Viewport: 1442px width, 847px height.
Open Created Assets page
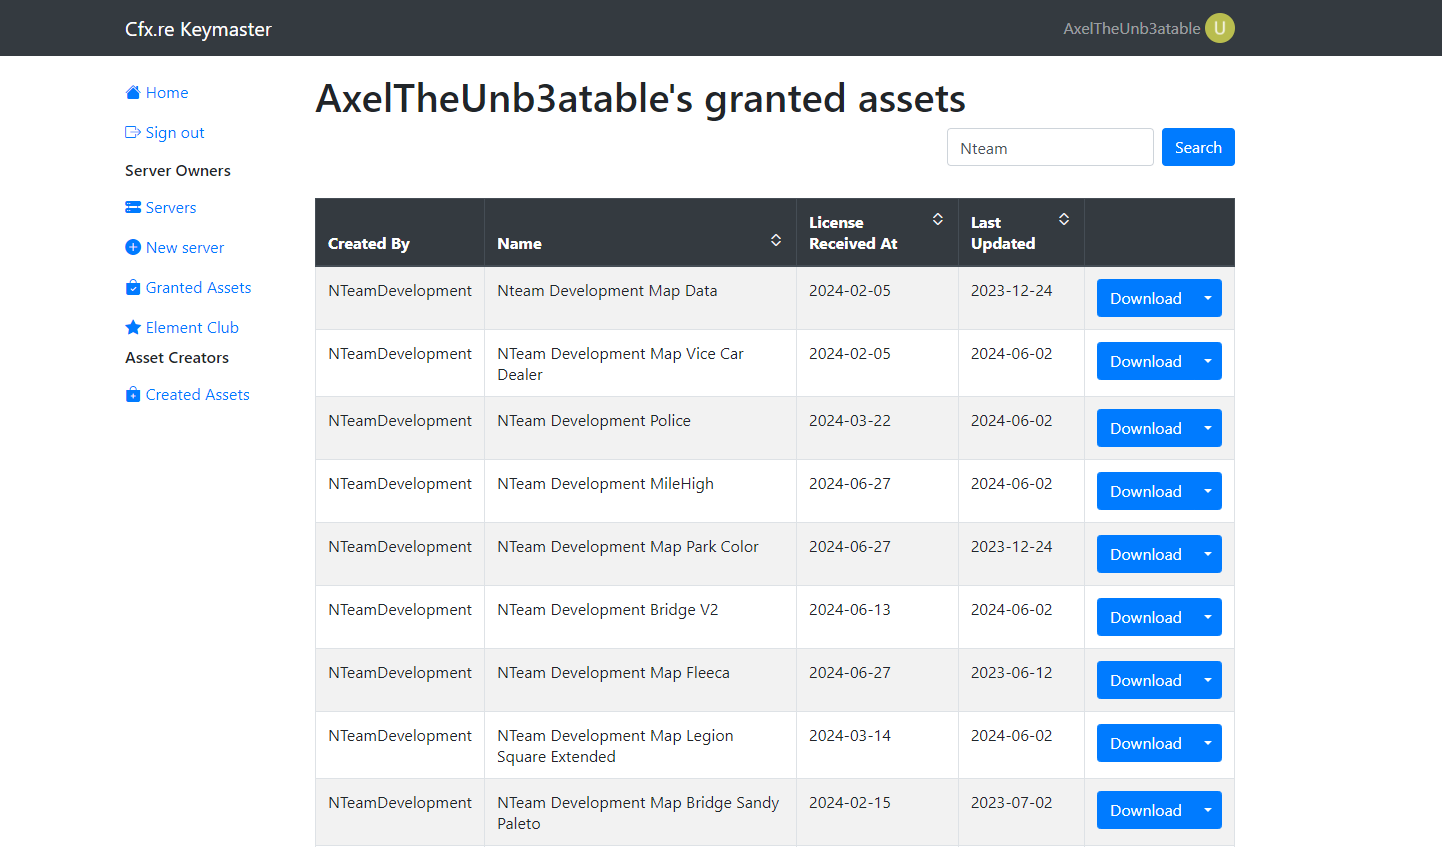point(188,395)
